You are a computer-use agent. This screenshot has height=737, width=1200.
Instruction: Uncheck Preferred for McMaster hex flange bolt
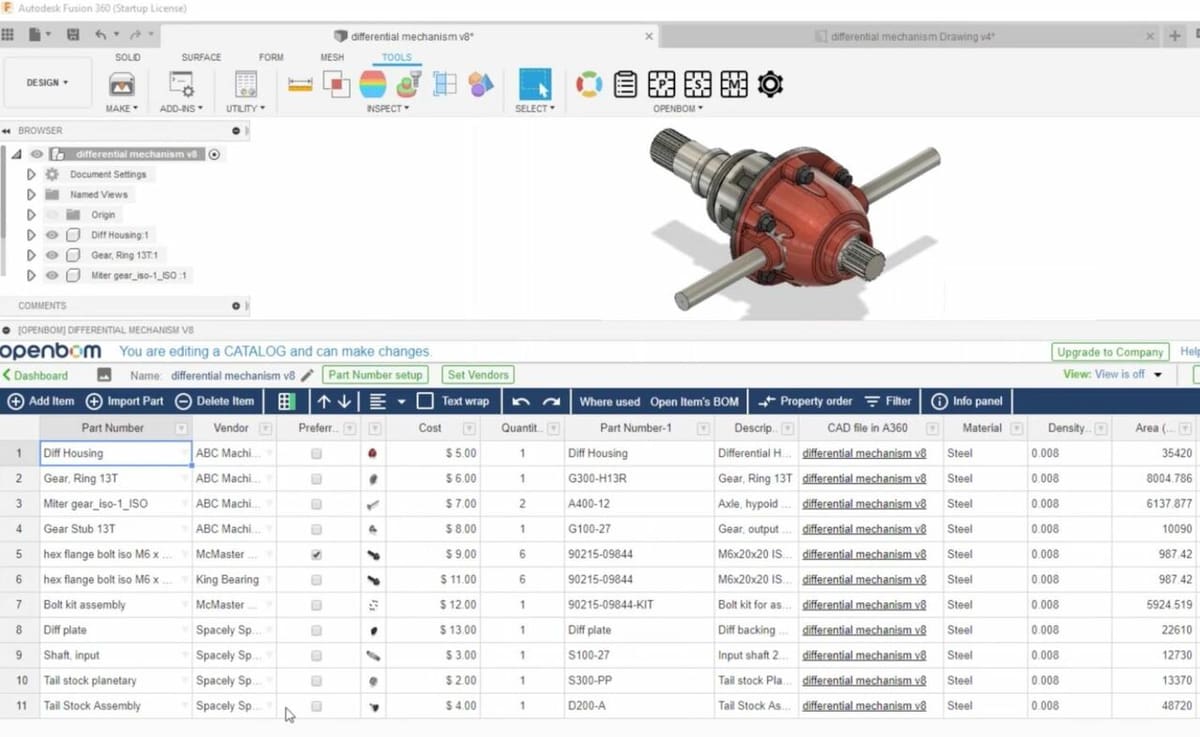[317, 555]
